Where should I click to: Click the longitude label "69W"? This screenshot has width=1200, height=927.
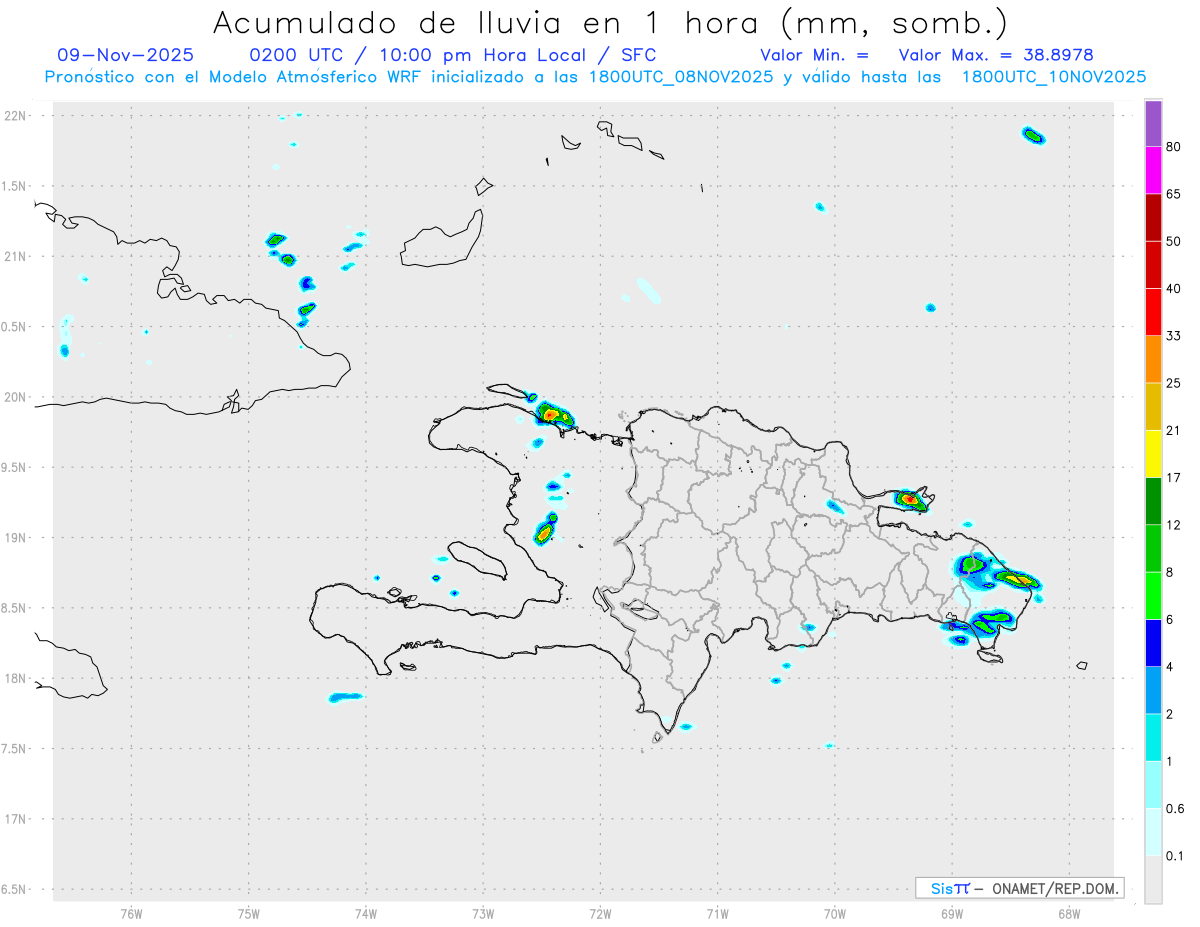click(951, 914)
